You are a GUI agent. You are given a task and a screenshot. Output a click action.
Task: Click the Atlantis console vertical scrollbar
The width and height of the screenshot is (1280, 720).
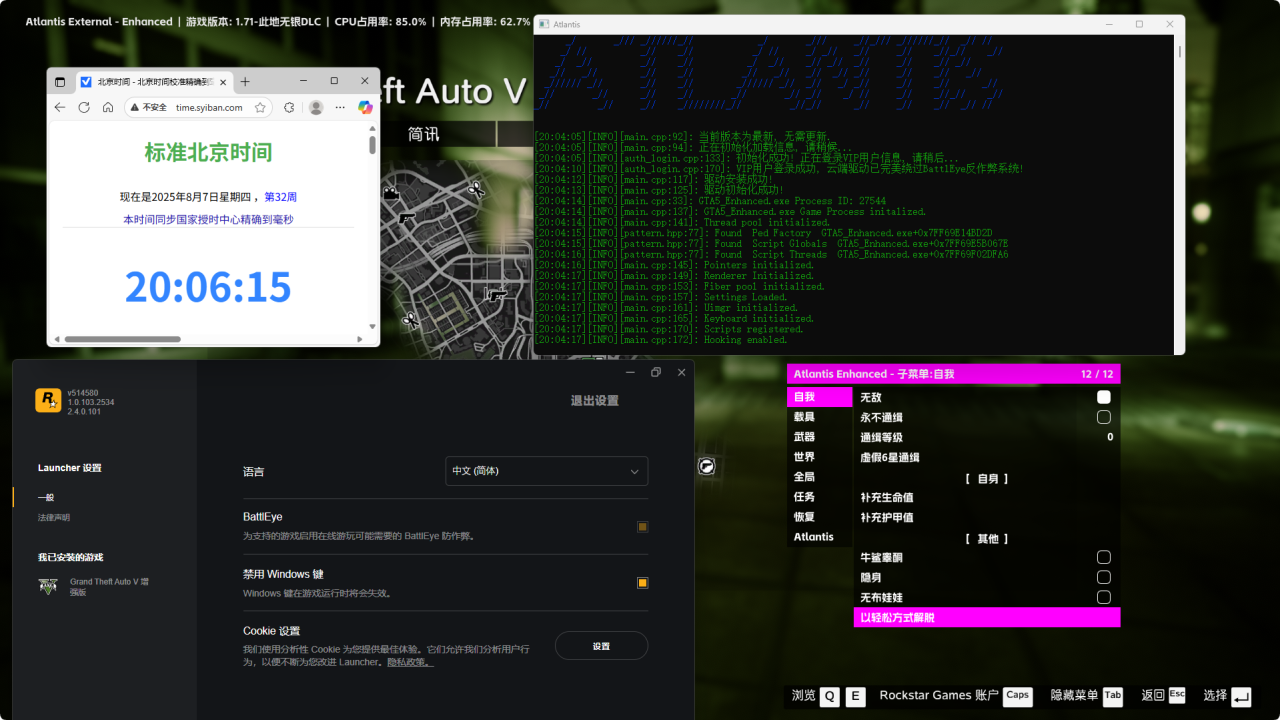point(1179,52)
